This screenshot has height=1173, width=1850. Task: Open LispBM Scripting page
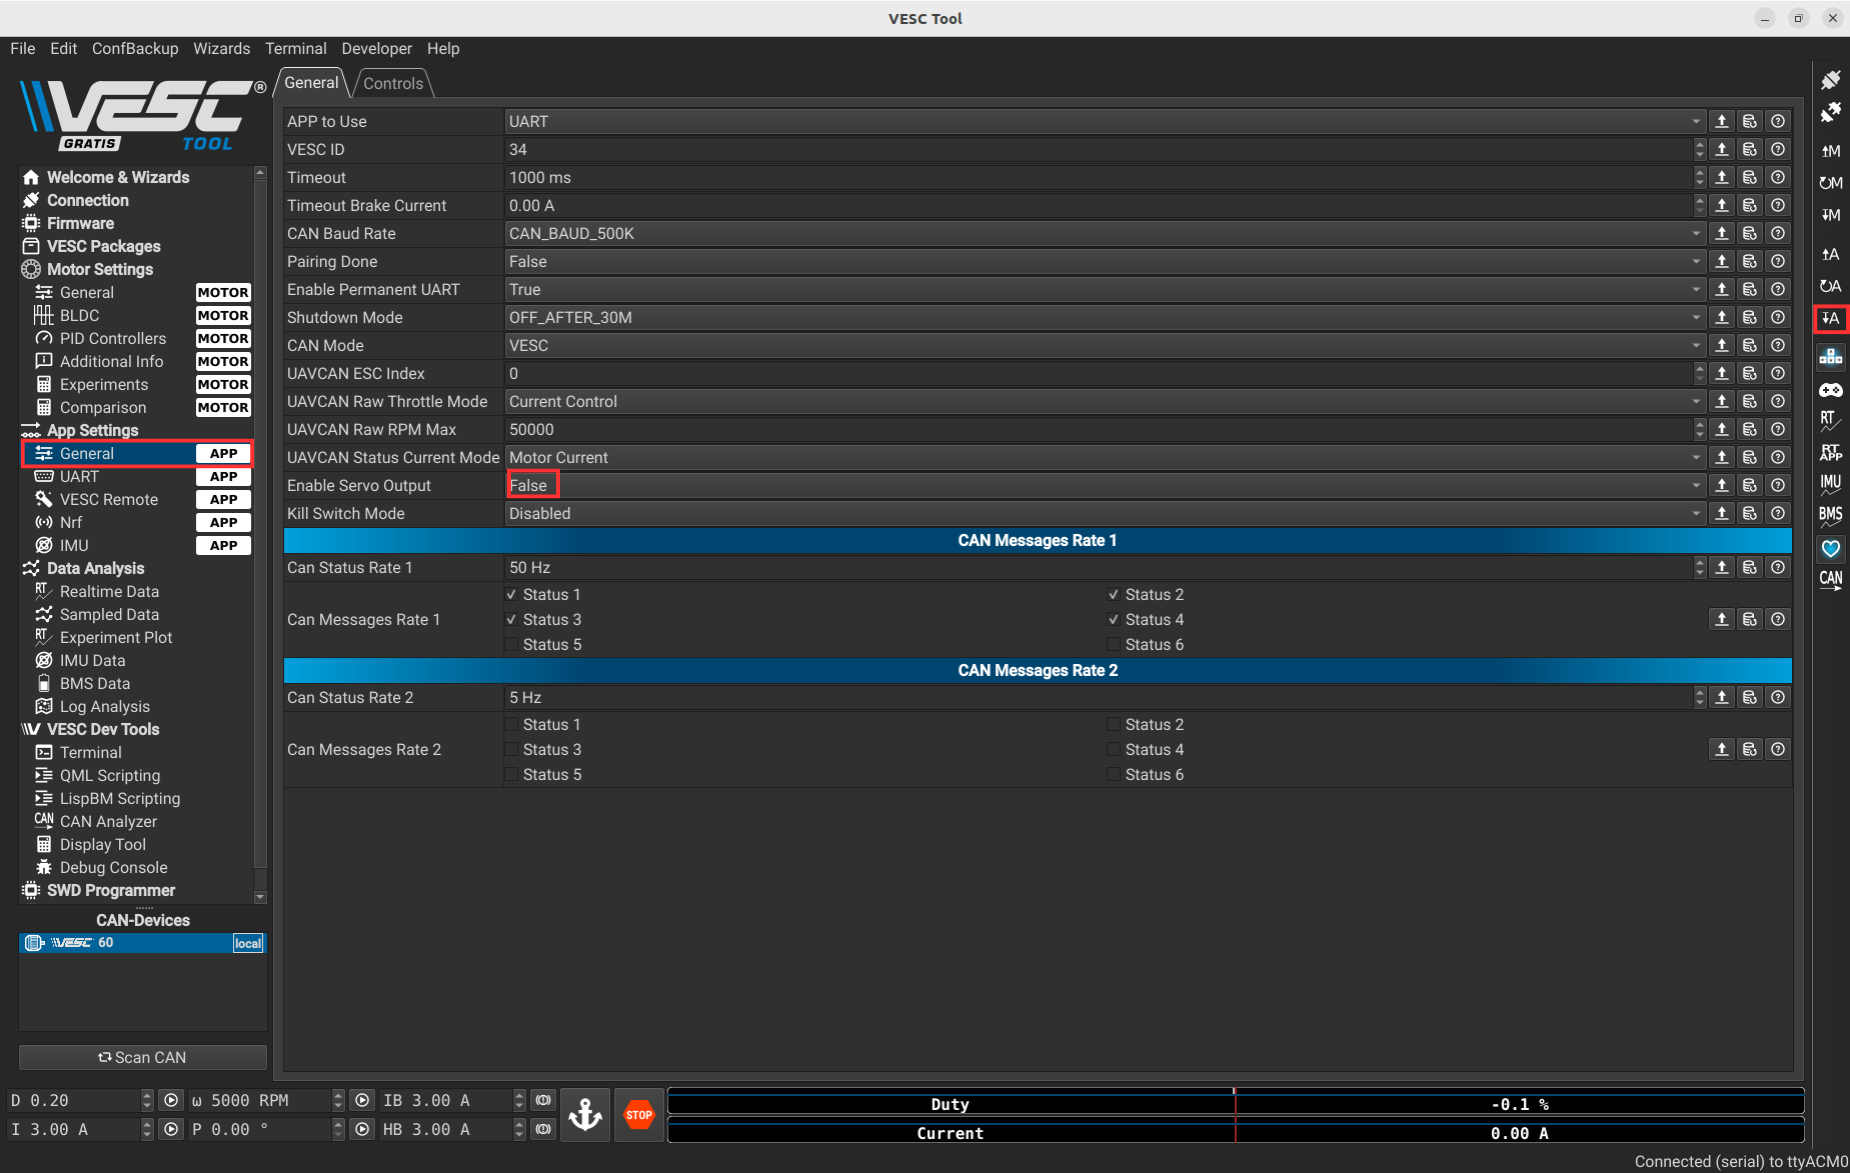pos(119,798)
